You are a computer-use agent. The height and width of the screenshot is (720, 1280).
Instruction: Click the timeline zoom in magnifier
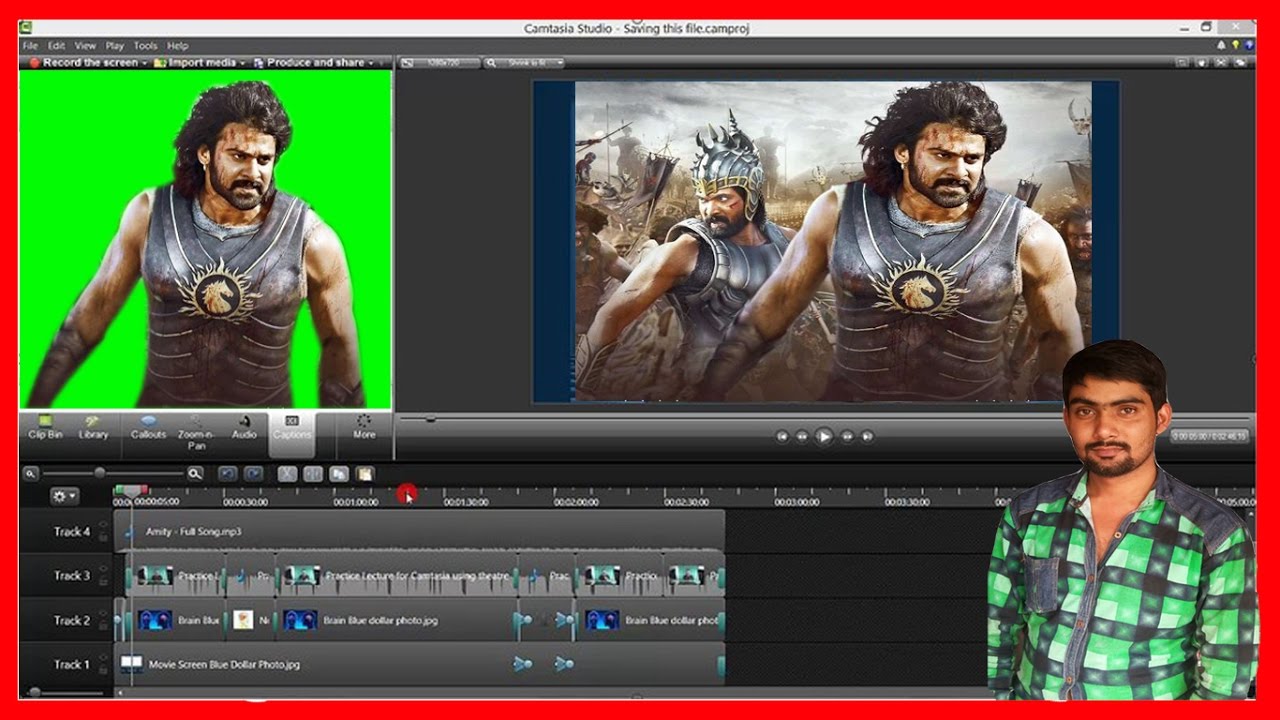click(195, 474)
